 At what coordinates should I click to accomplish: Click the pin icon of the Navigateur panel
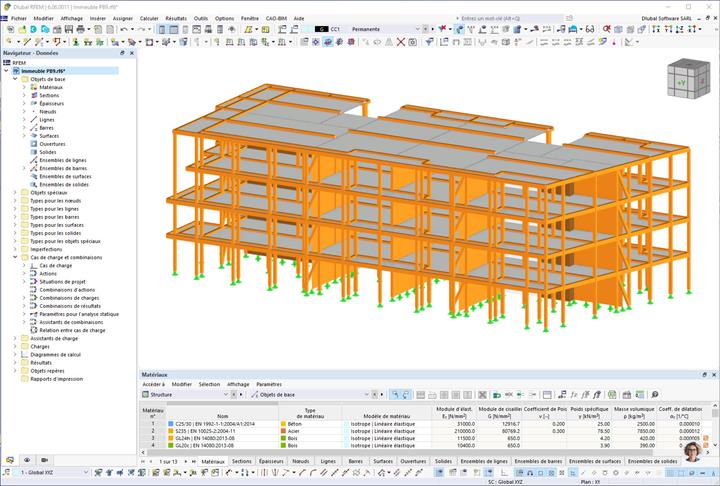122,53
